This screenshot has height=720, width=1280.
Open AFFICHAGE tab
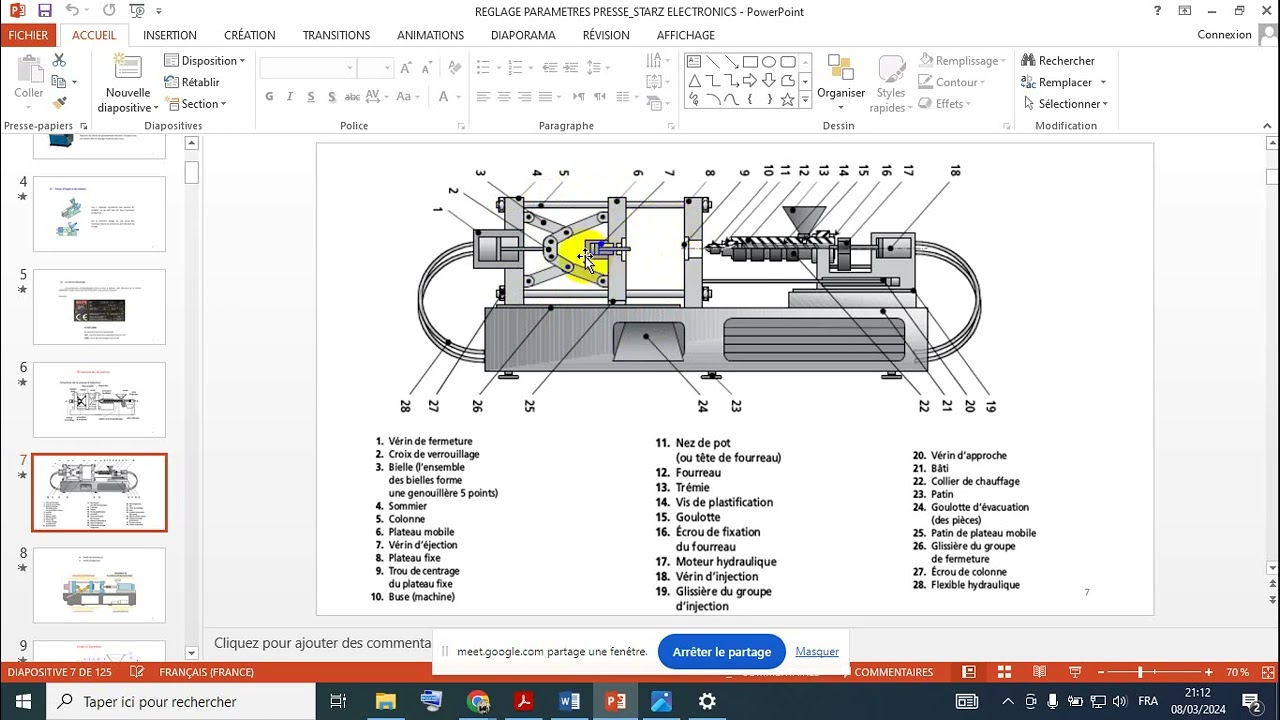(686, 35)
